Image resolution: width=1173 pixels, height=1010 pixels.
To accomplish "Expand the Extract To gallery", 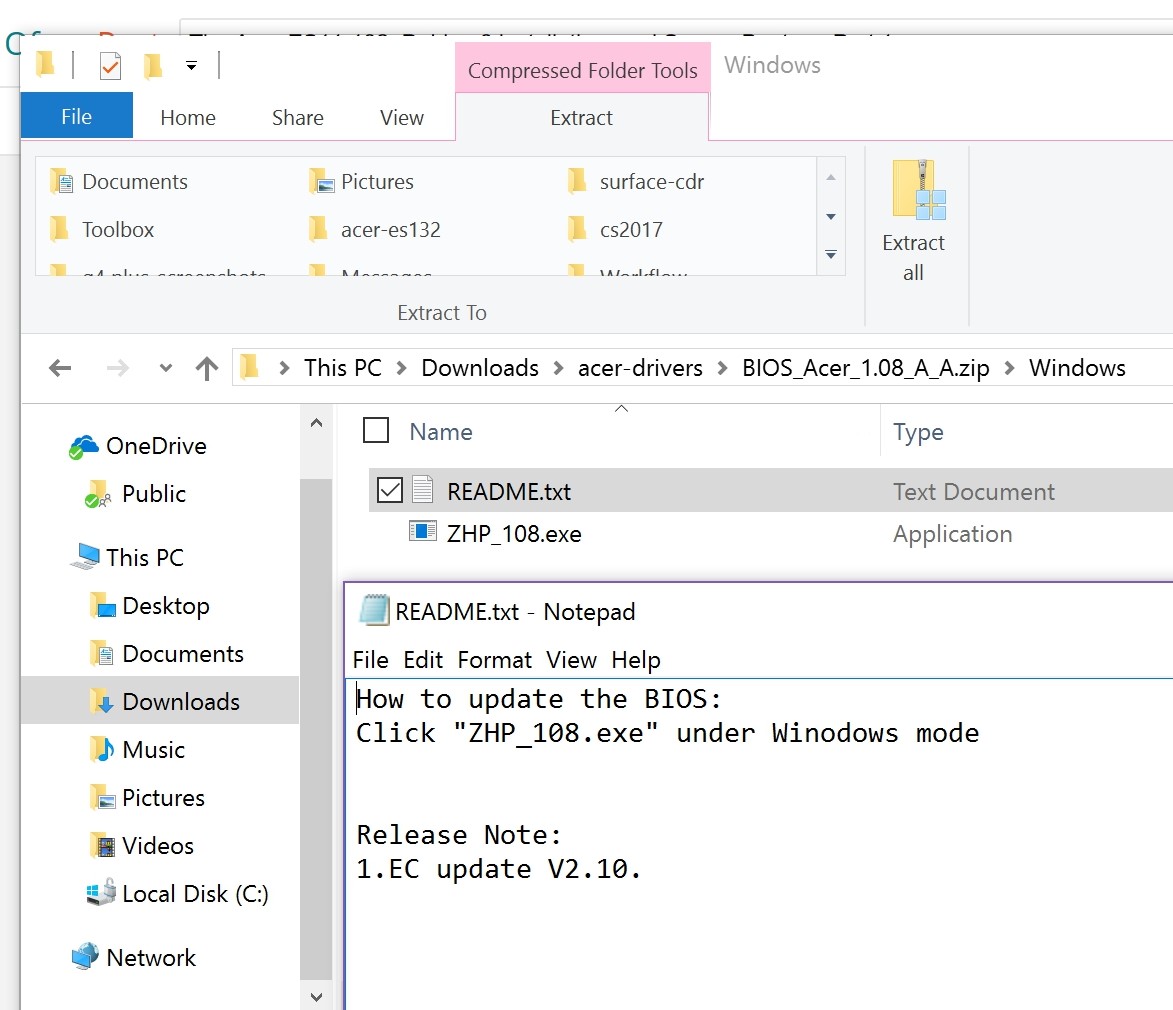I will 830,254.
